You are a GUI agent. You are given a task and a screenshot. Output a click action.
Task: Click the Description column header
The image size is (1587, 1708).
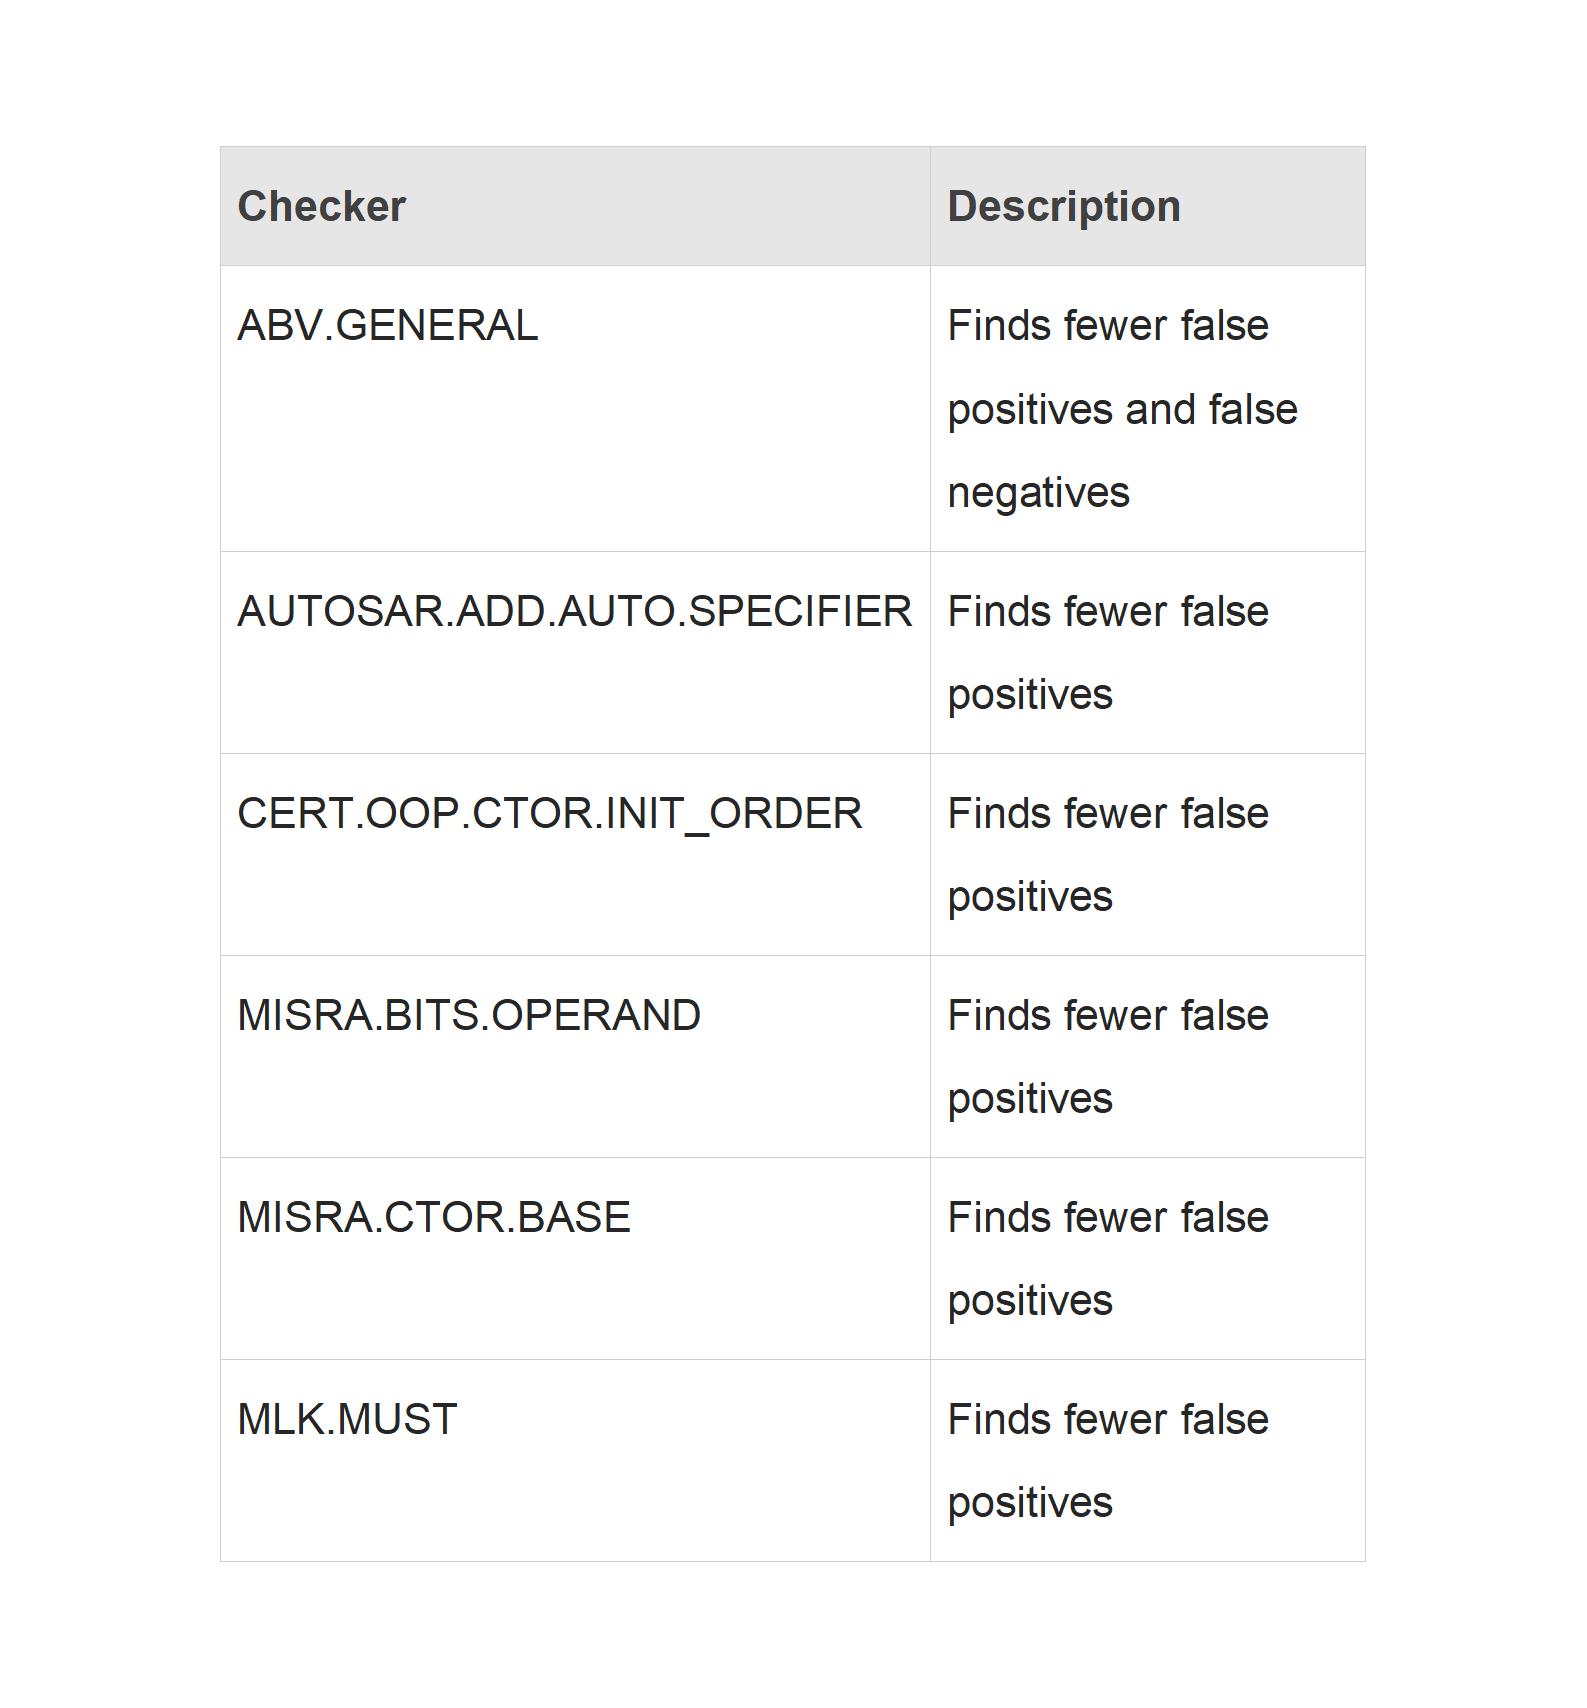click(x=1063, y=207)
